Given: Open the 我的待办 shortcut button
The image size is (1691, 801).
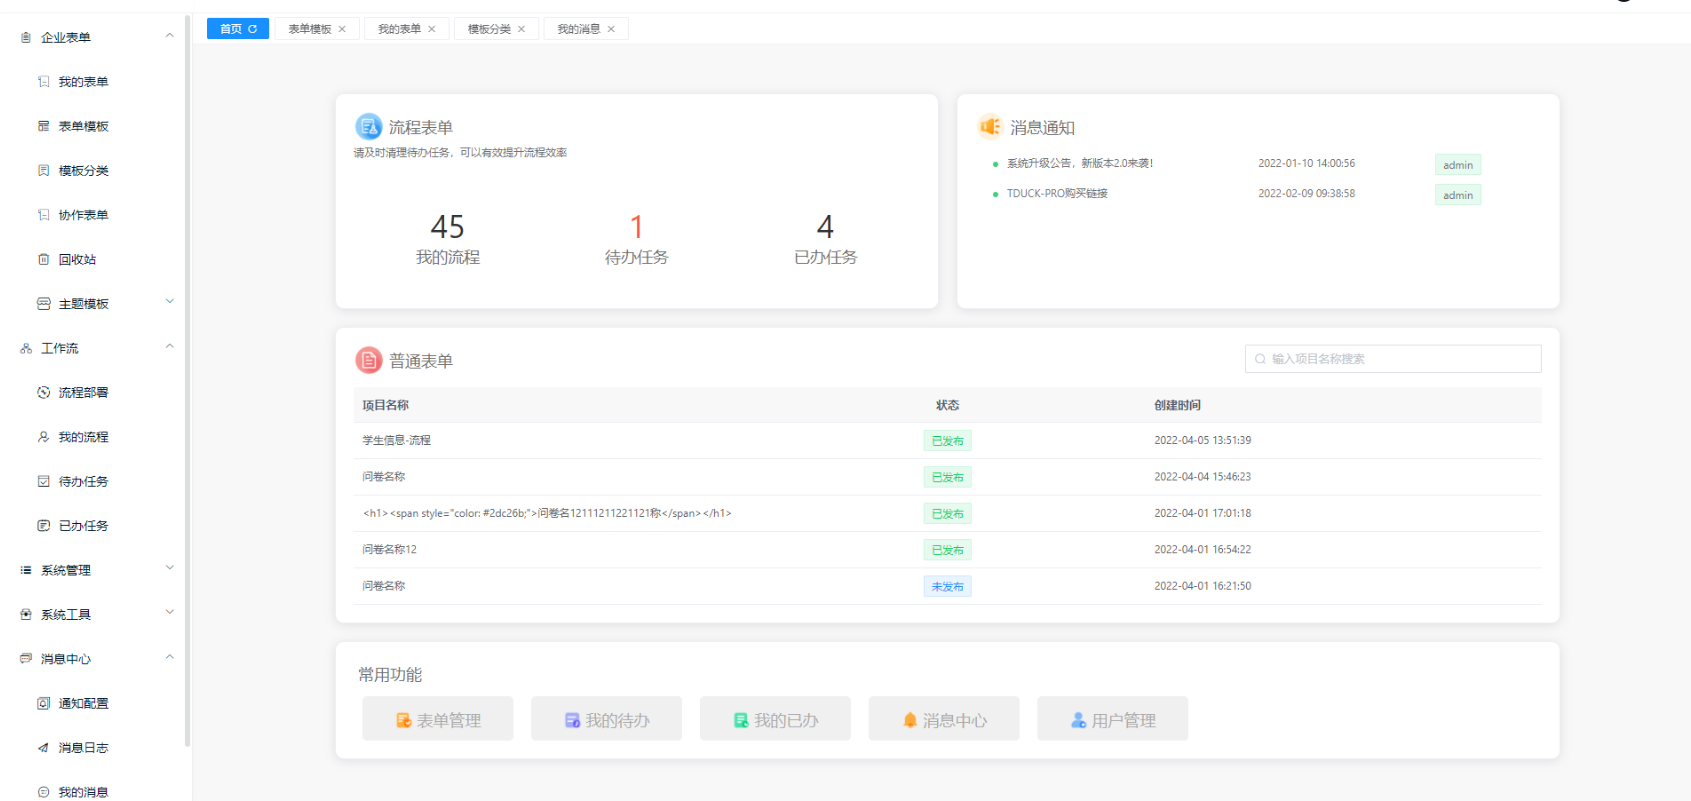Looking at the screenshot, I should pyautogui.click(x=607, y=719).
